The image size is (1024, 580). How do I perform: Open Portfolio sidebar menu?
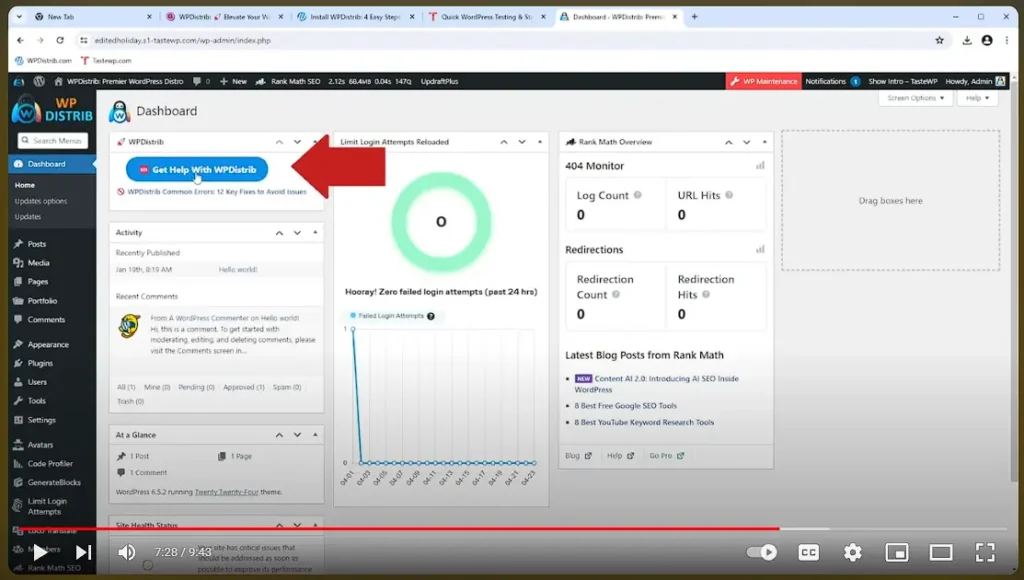(42, 301)
